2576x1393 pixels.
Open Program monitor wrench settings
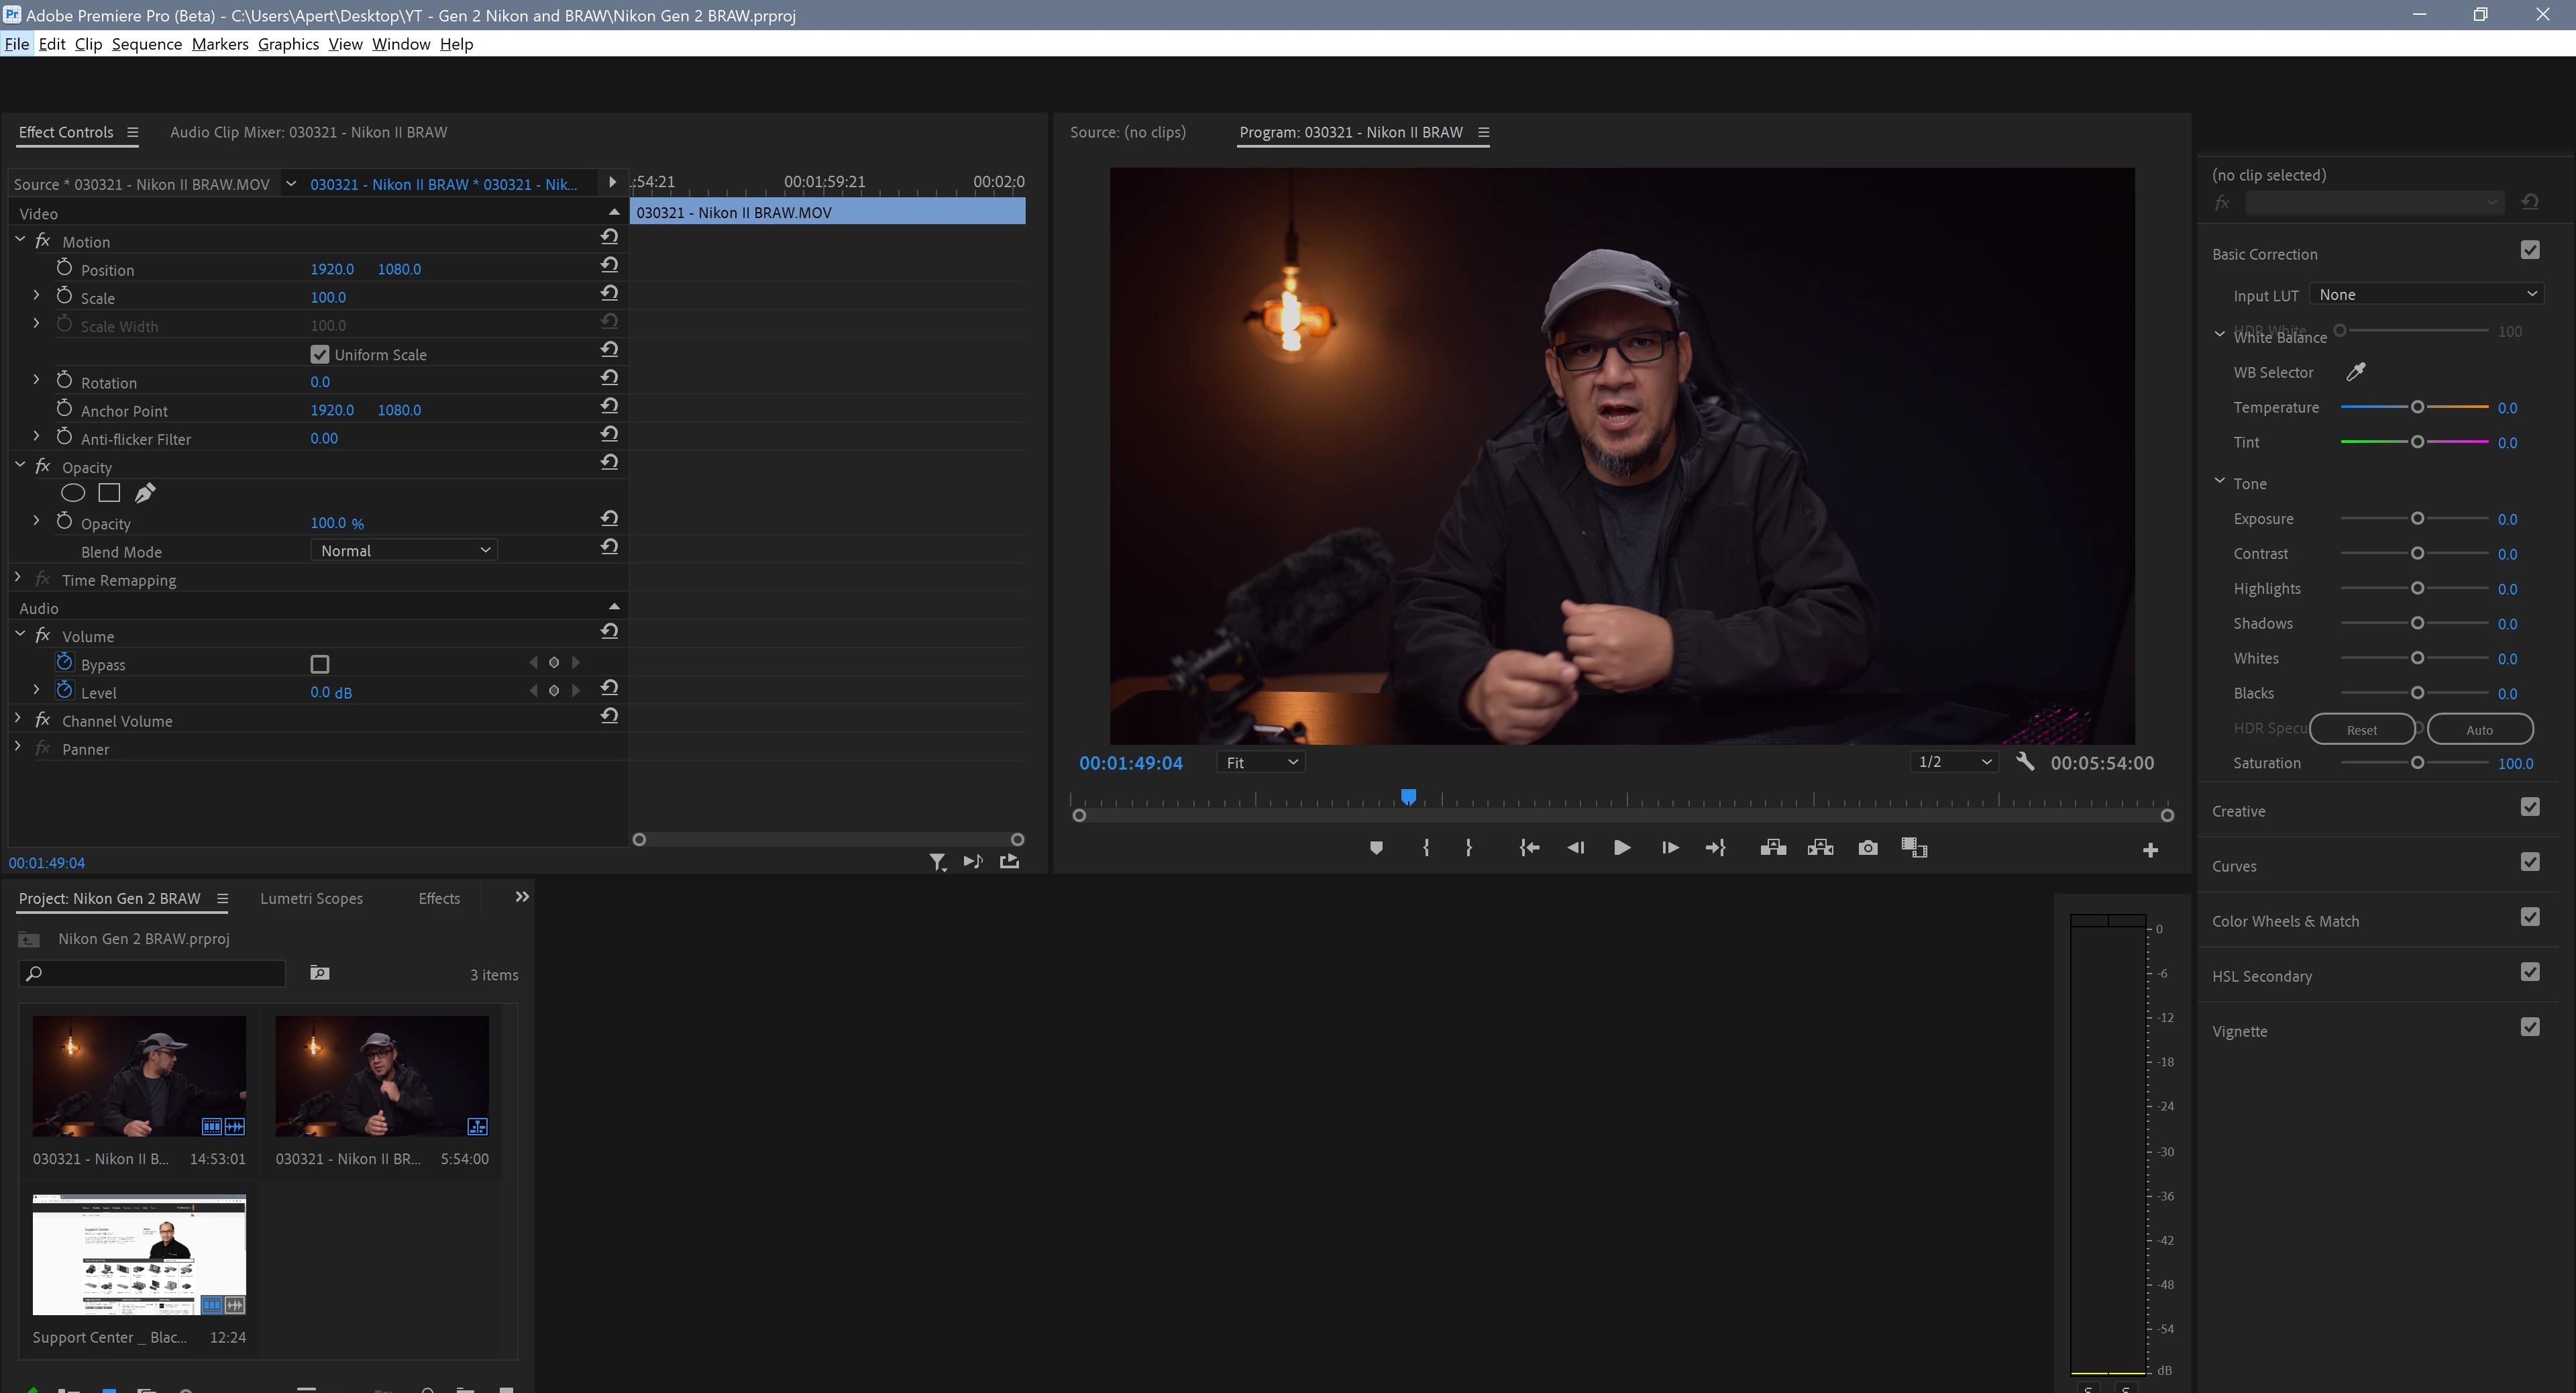coord(2025,762)
